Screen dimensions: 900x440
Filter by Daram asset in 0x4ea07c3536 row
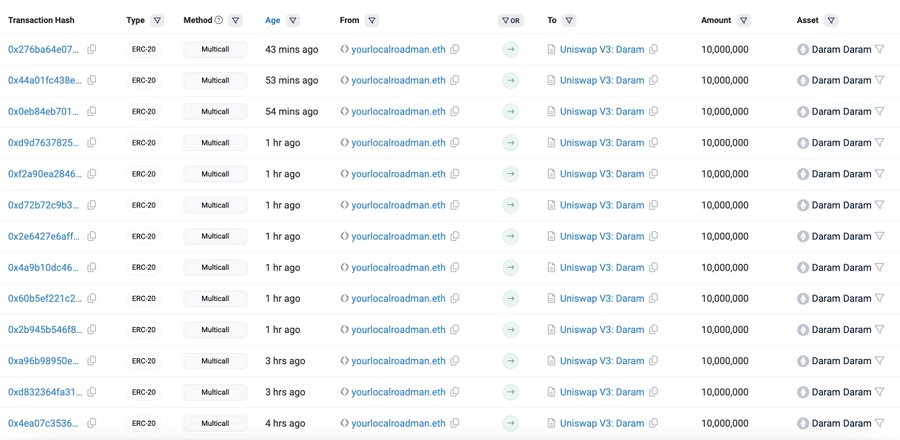tap(879, 423)
